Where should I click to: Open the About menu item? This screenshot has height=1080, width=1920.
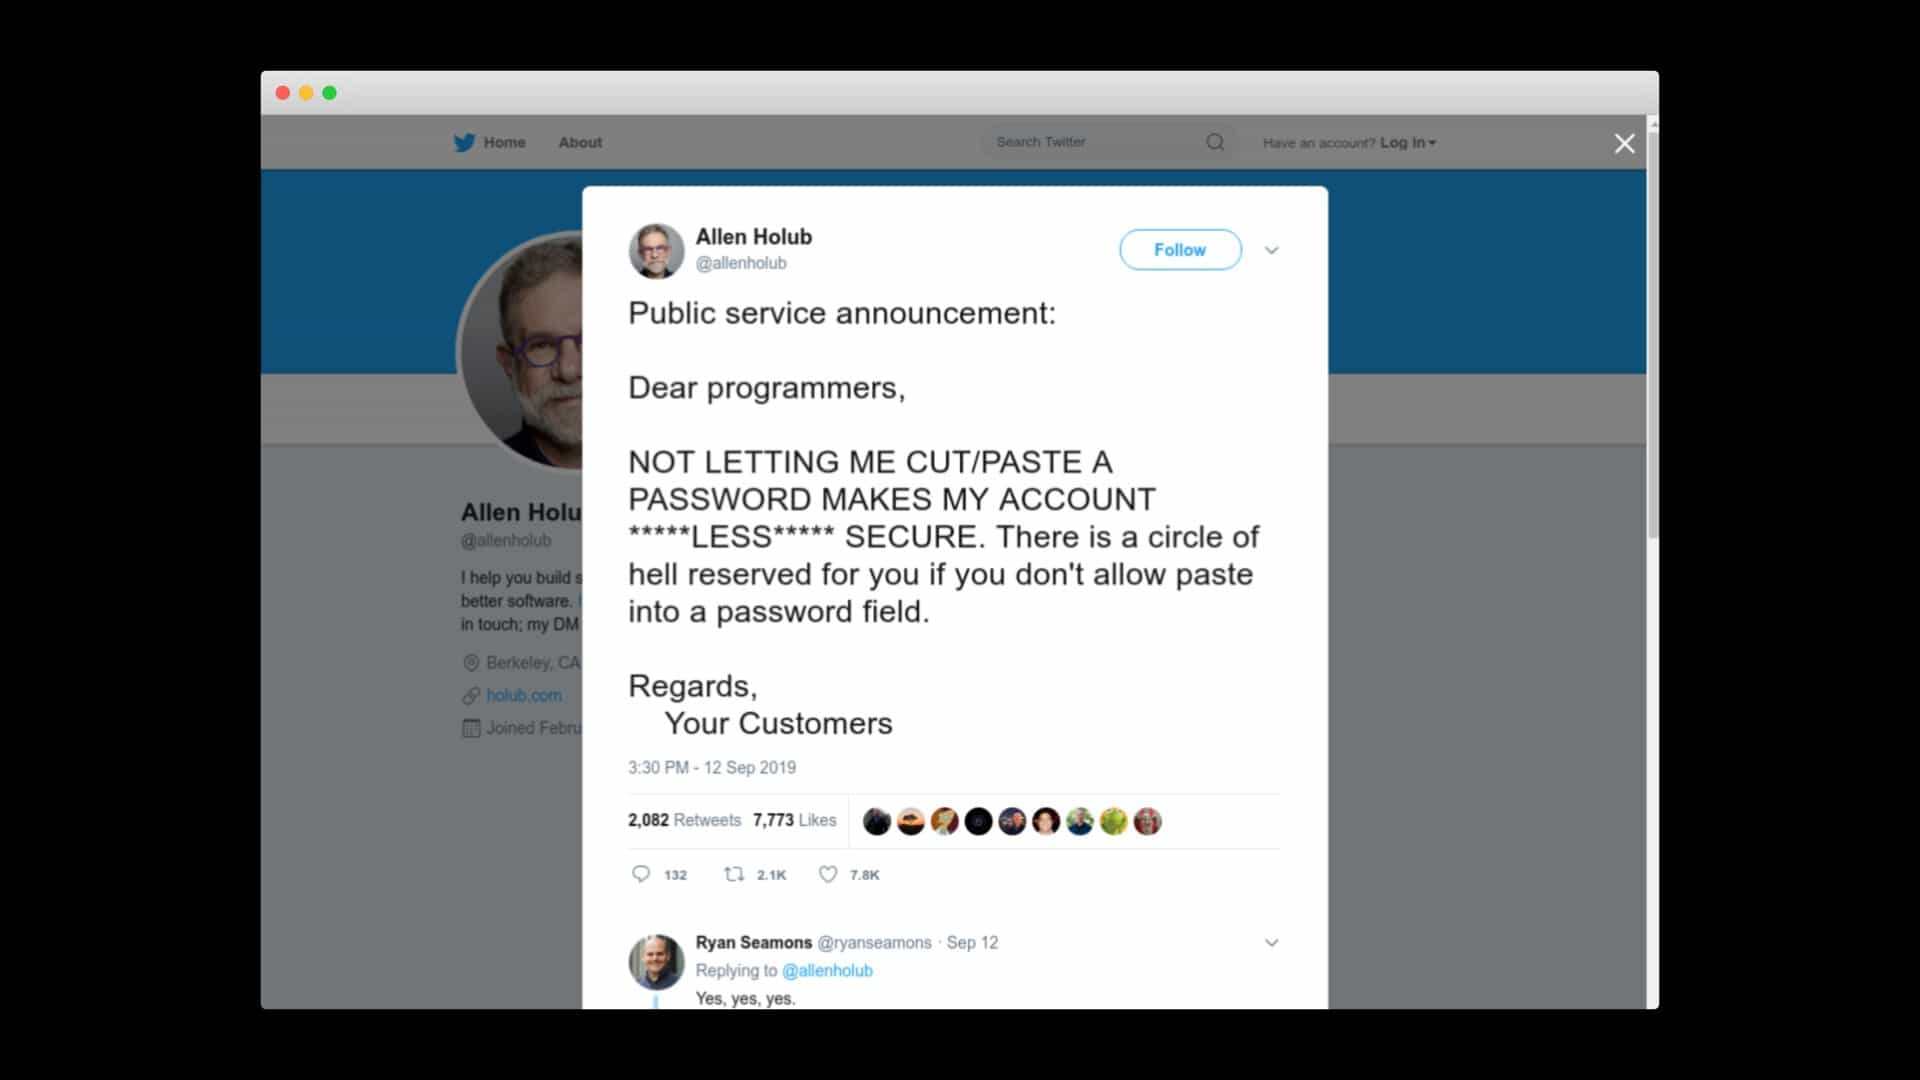[x=580, y=142]
